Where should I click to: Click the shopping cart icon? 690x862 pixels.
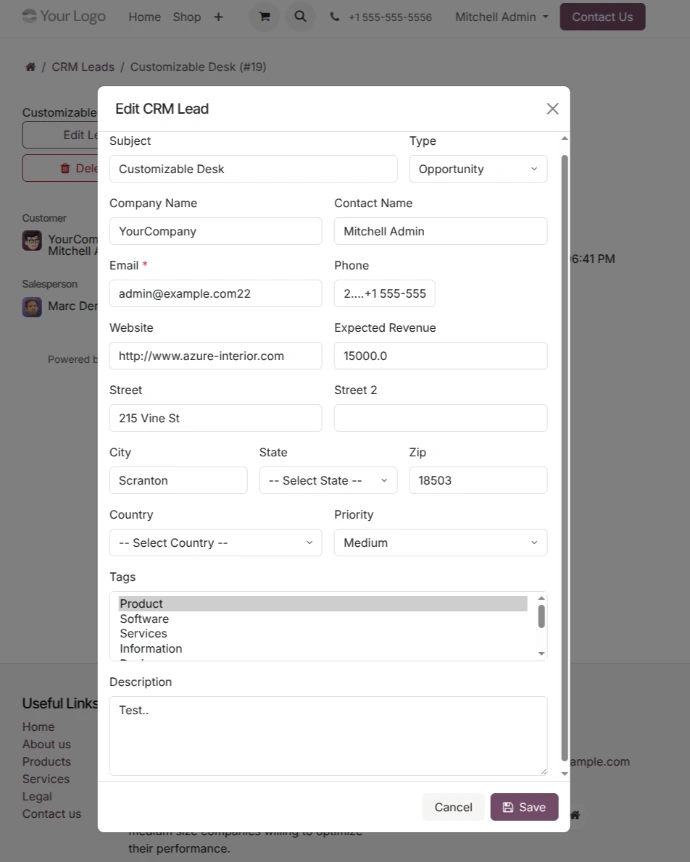(x=264, y=17)
